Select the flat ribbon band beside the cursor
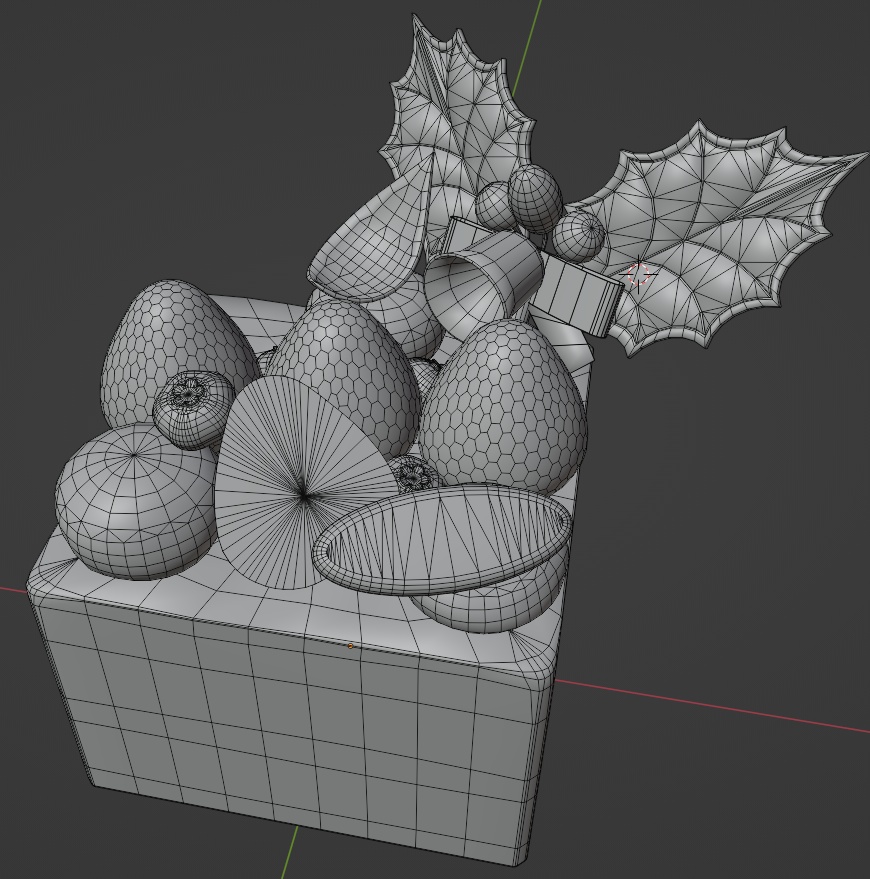The height and width of the screenshot is (879, 870). (x=577, y=293)
